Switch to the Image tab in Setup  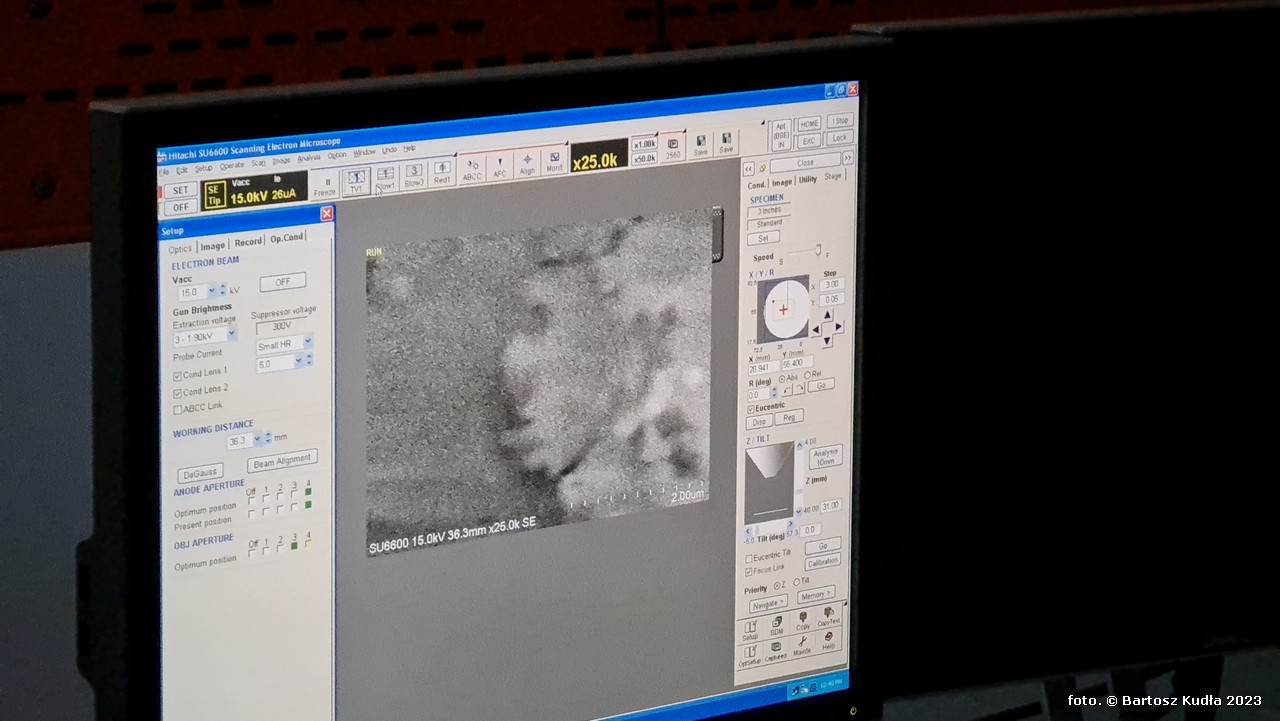[212, 246]
